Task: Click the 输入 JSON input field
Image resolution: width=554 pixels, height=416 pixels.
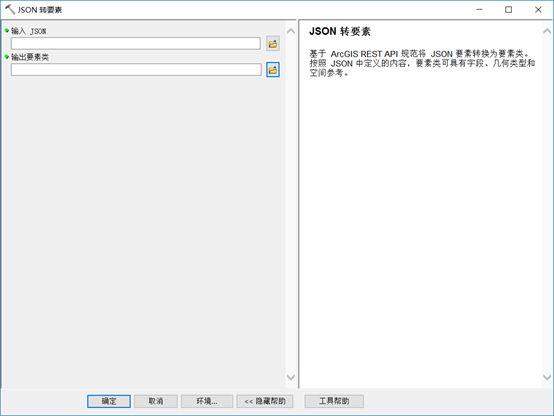Action: 136,43
